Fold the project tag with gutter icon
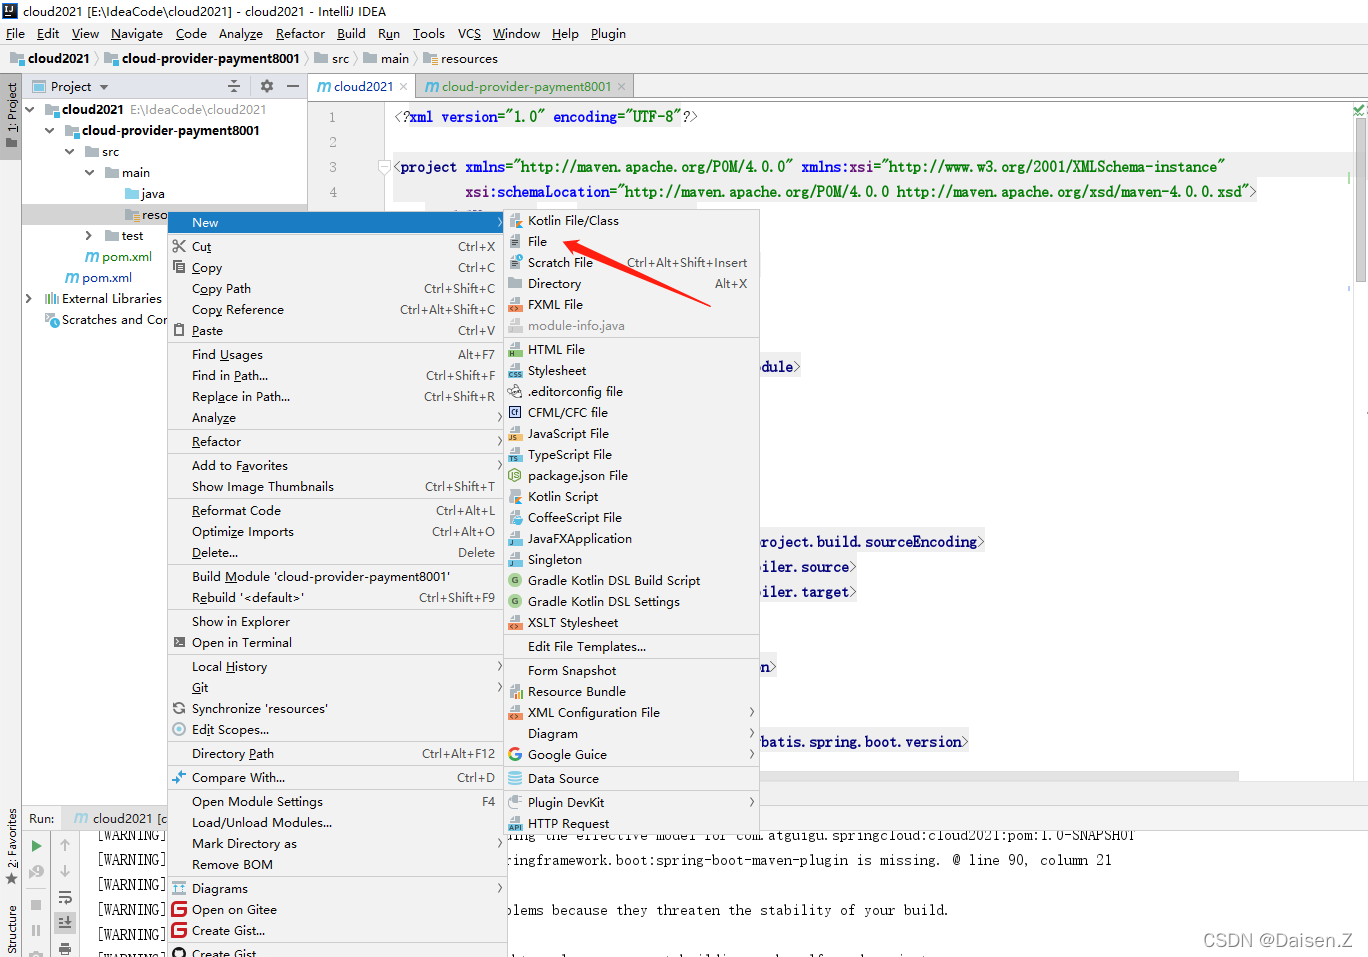This screenshot has height=957, width=1368. 384,167
